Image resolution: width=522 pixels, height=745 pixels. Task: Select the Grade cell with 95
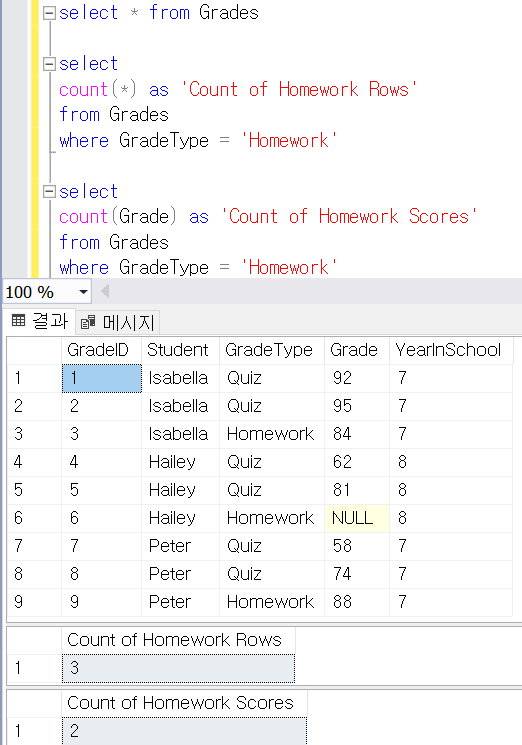pyautogui.click(x=356, y=406)
